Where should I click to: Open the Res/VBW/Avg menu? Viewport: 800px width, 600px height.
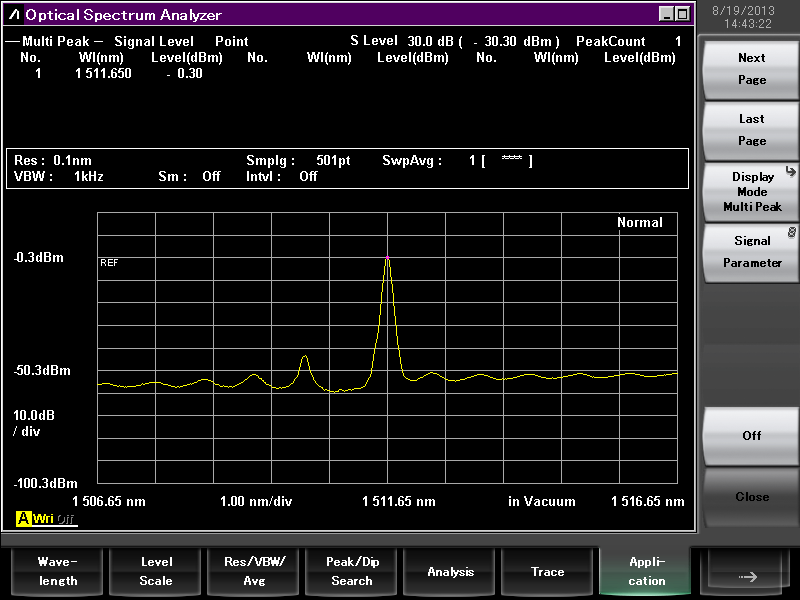click(x=254, y=572)
